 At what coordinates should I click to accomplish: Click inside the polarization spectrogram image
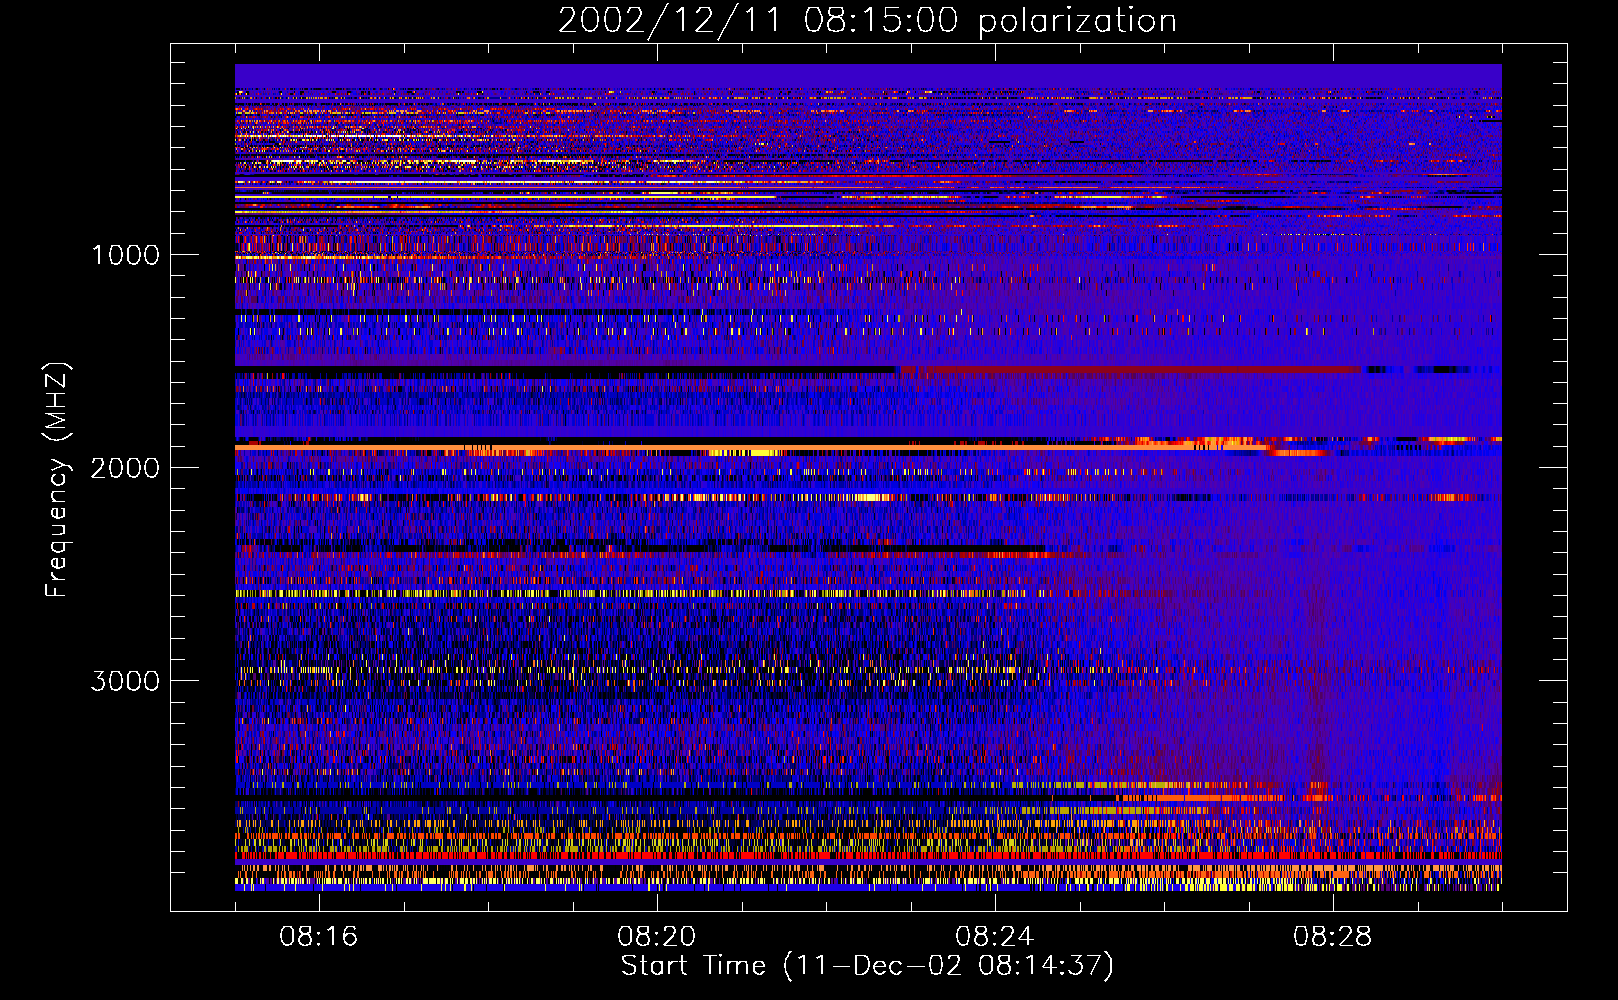point(868,477)
